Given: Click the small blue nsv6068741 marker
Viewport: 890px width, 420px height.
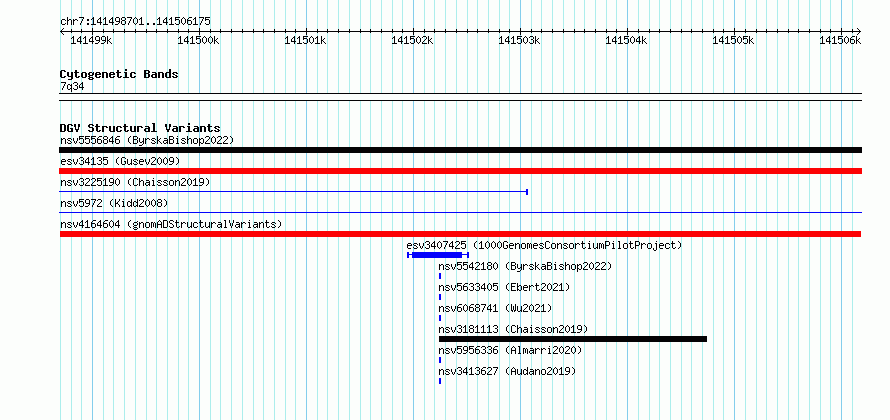Looking at the screenshot, I should [x=440, y=318].
